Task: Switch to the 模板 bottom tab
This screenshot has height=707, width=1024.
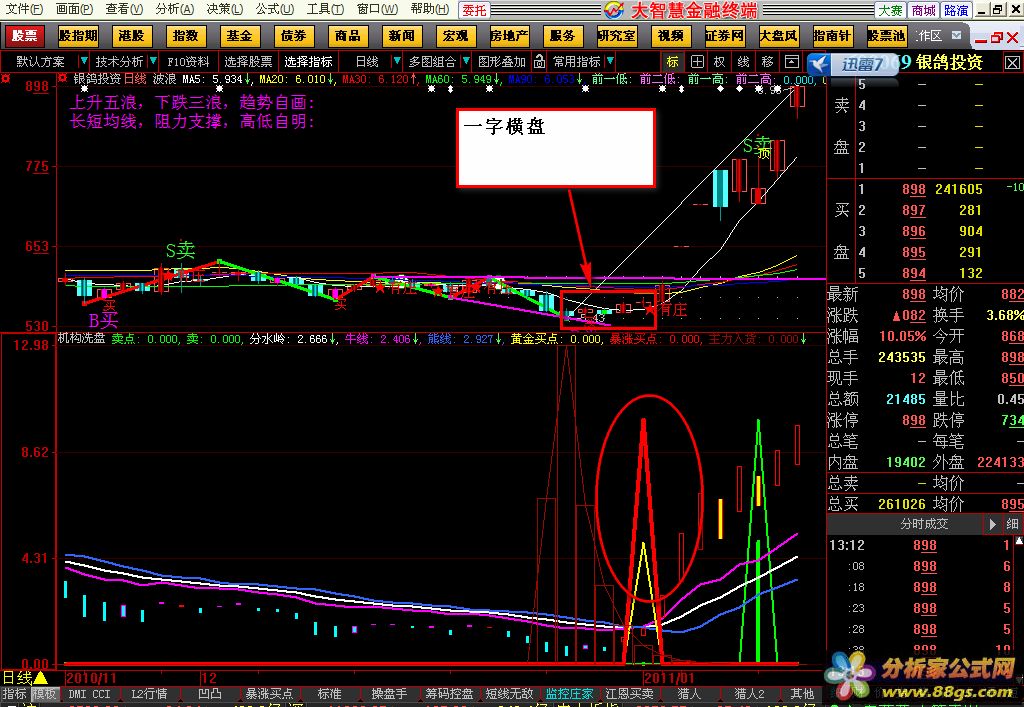Action: pyautogui.click(x=45, y=693)
